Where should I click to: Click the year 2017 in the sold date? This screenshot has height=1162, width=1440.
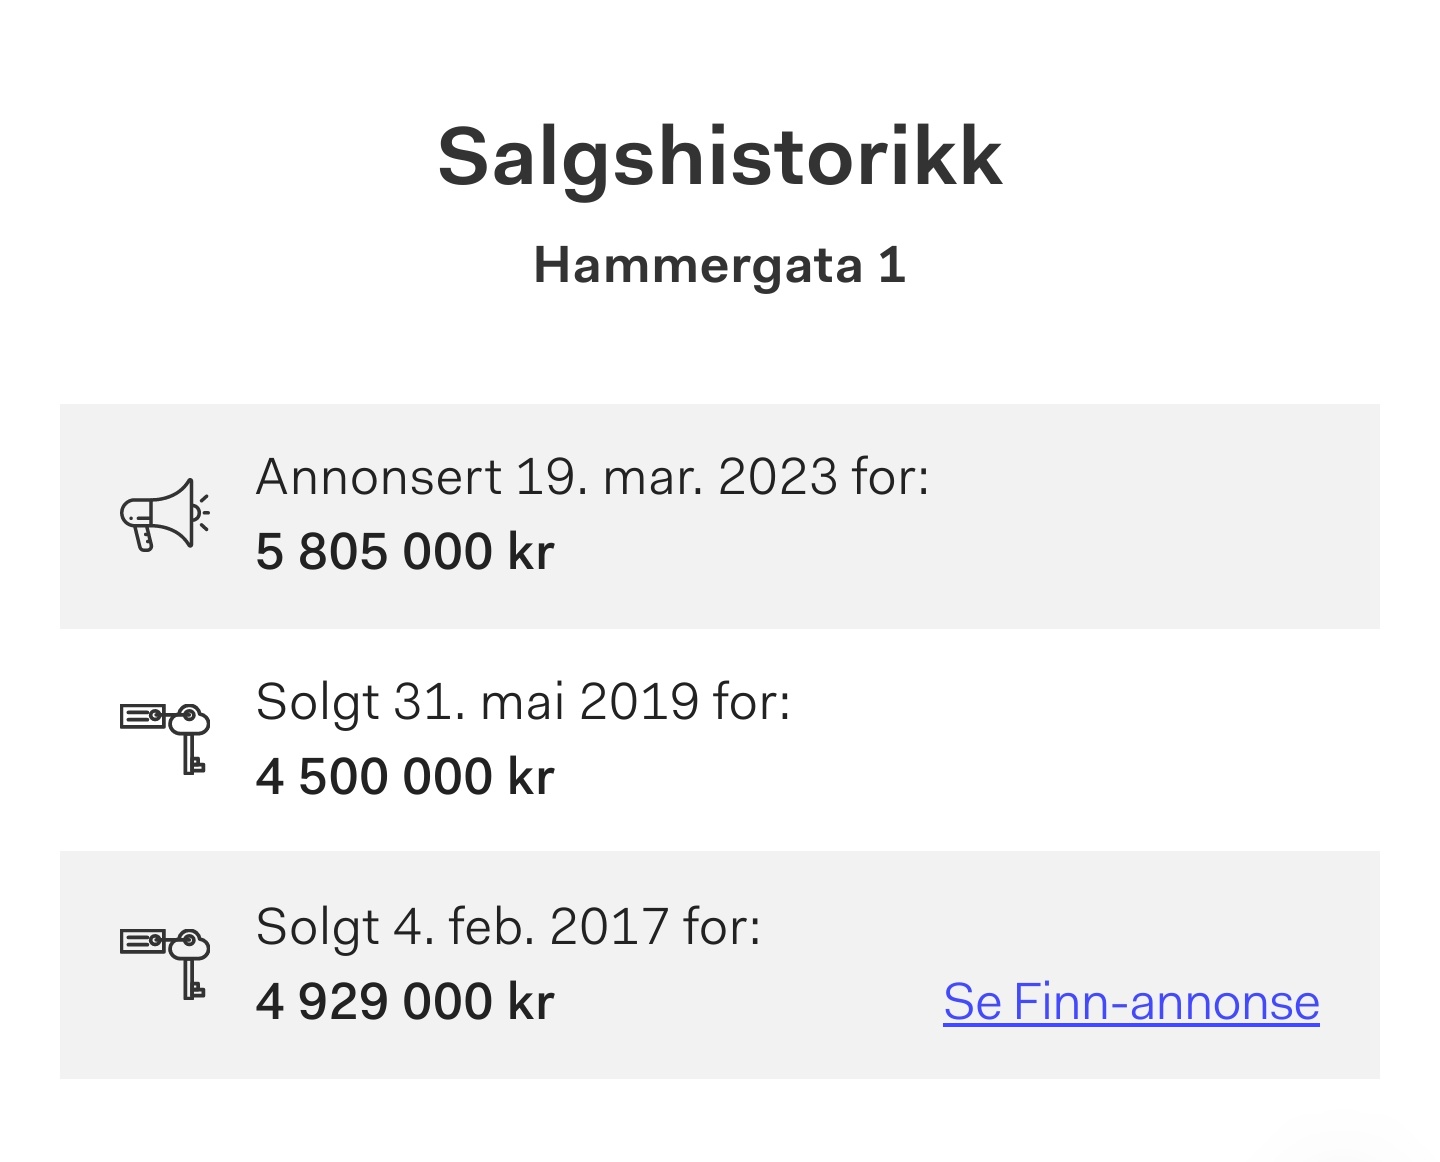(x=608, y=927)
